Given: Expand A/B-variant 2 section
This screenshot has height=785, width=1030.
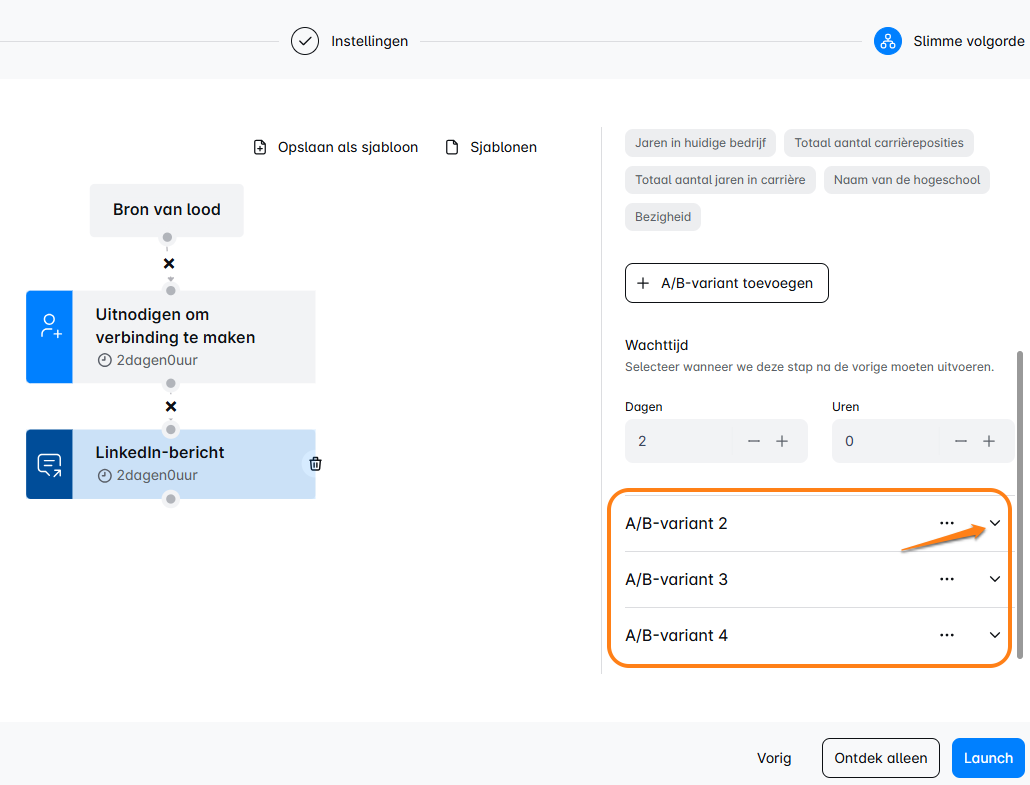Looking at the screenshot, I should coord(995,523).
